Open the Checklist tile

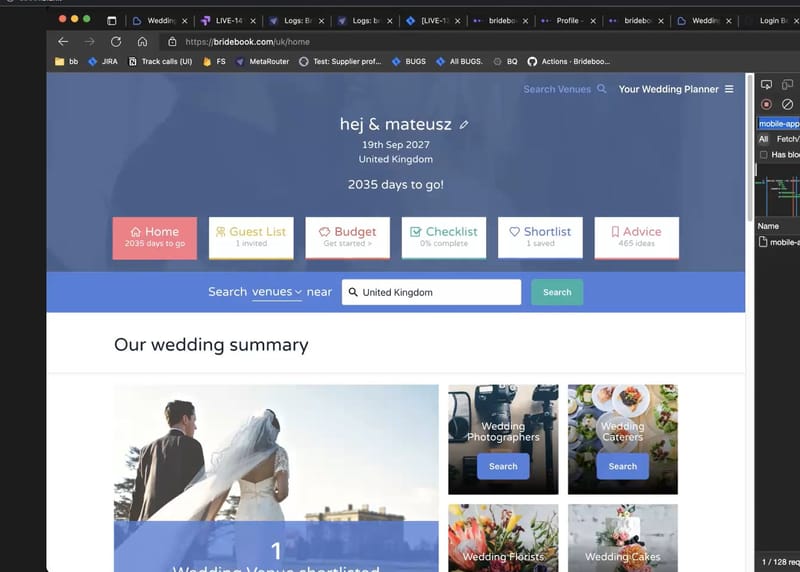click(444, 238)
